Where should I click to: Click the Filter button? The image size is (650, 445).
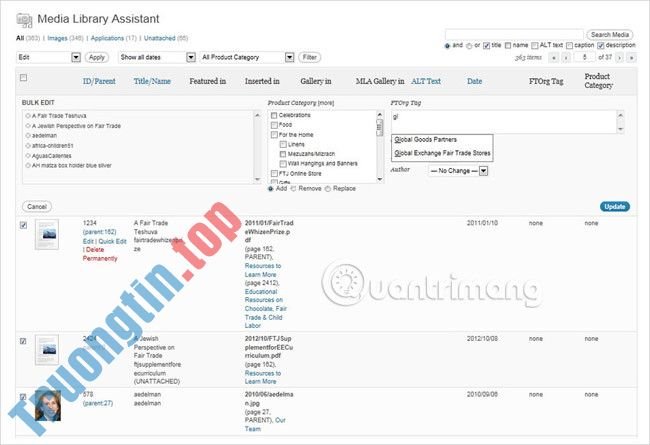click(x=310, y=57)
